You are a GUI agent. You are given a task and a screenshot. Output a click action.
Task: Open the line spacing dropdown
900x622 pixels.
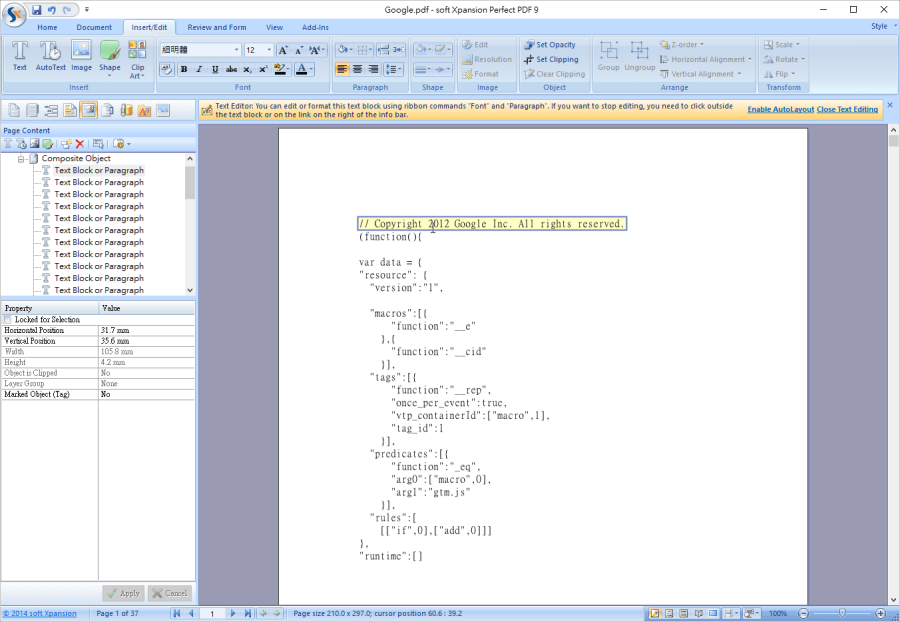[x=393, y=69]
